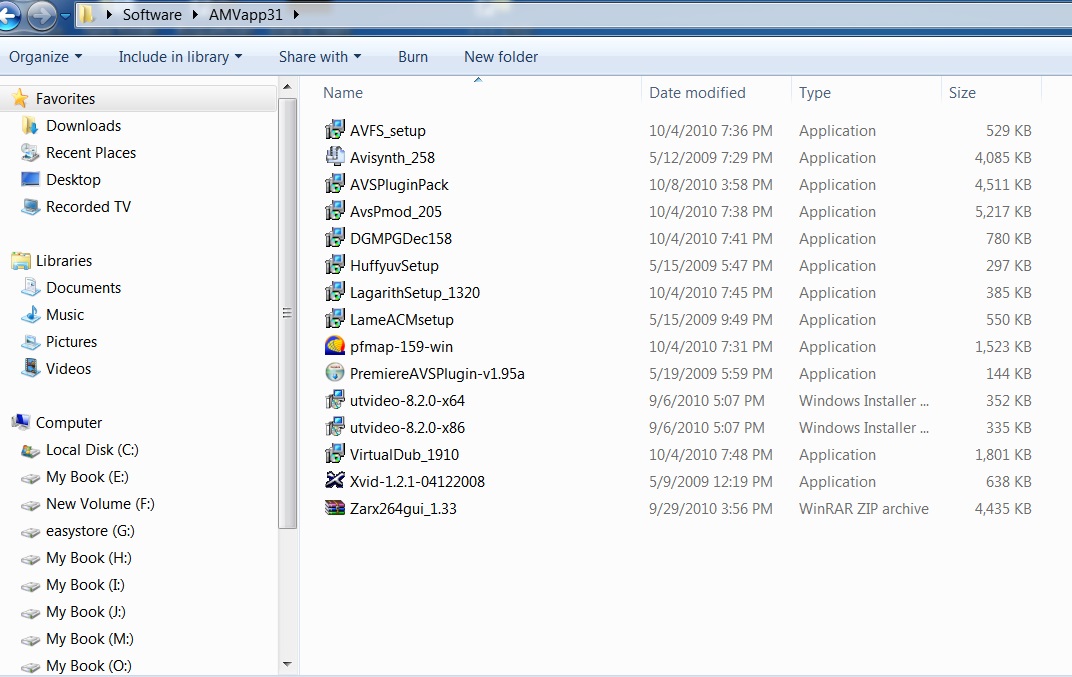Select My Book (M:) drive
1072x677 pixels.
click(x=90, y=639)
